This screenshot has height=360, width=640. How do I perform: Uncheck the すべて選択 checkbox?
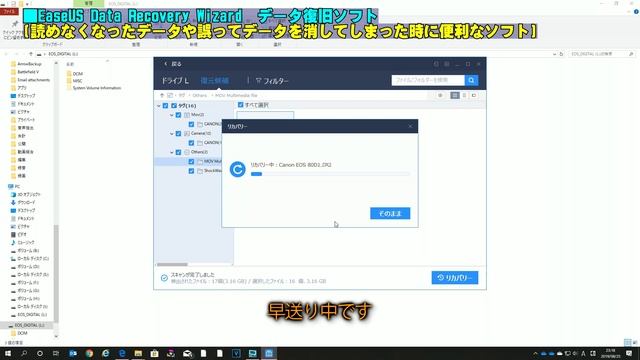(240, 105)
